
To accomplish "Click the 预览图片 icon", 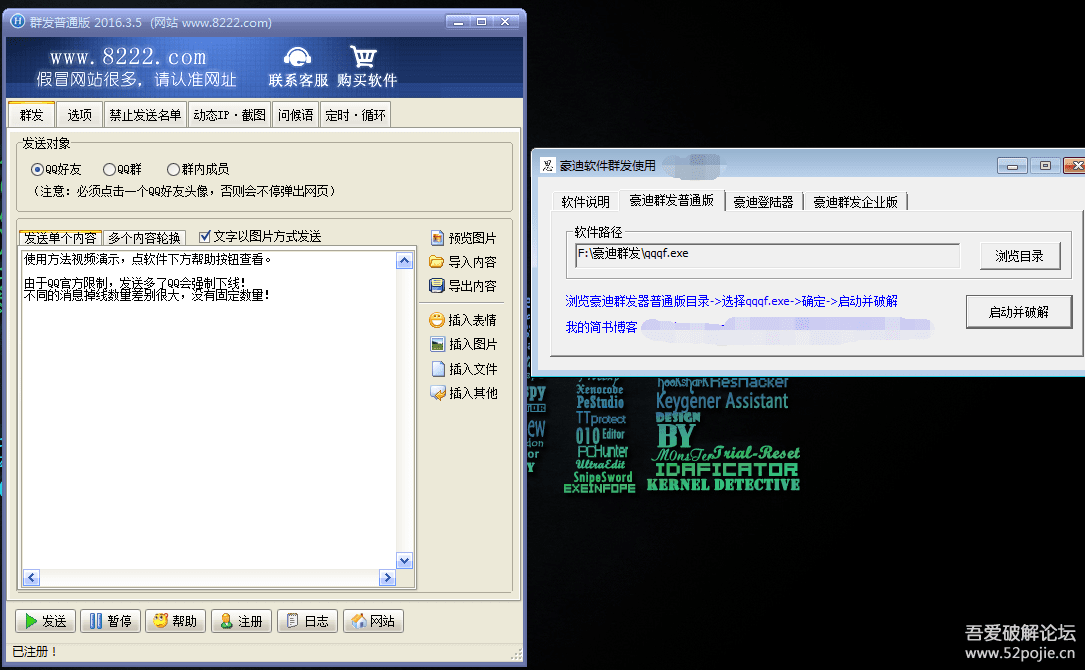I will pos(437,238).
